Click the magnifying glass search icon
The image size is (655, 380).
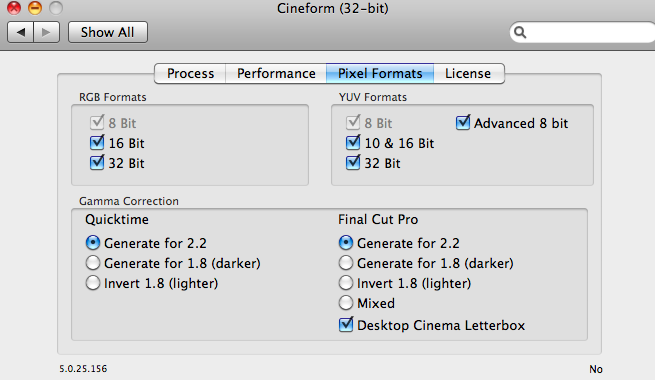point(520,32)
